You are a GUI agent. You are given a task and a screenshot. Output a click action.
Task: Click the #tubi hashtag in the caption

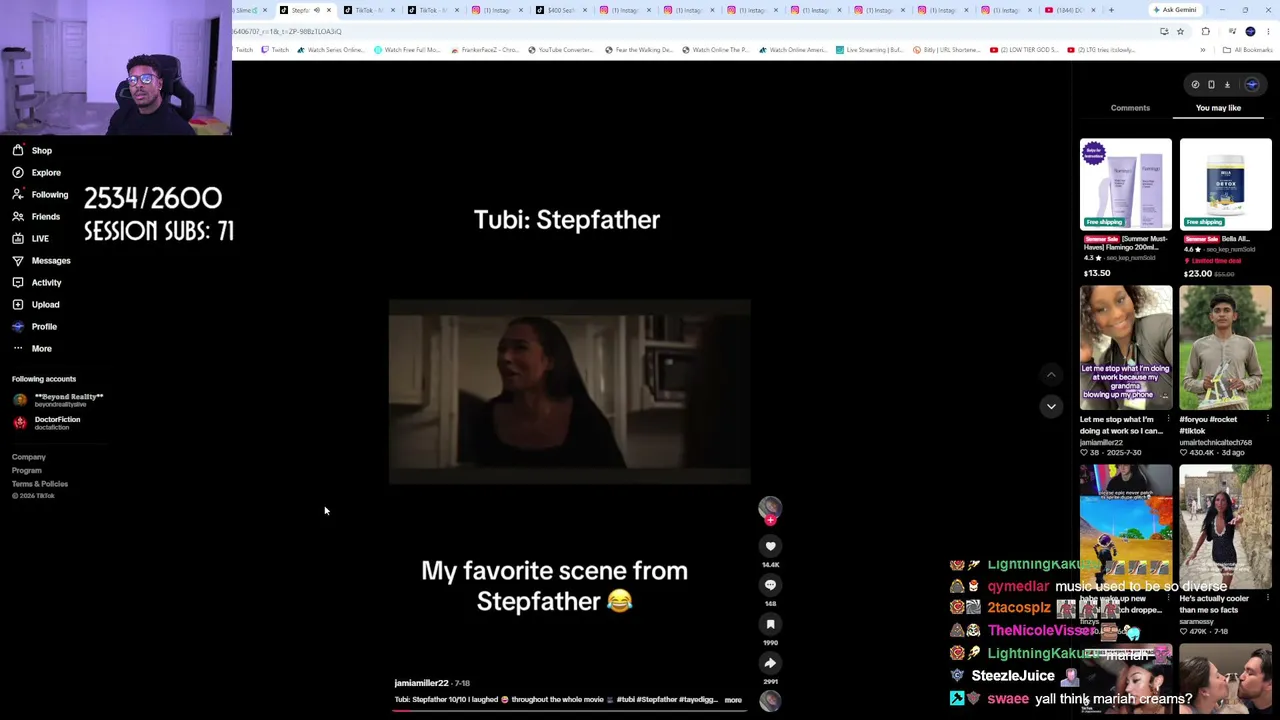626,700
